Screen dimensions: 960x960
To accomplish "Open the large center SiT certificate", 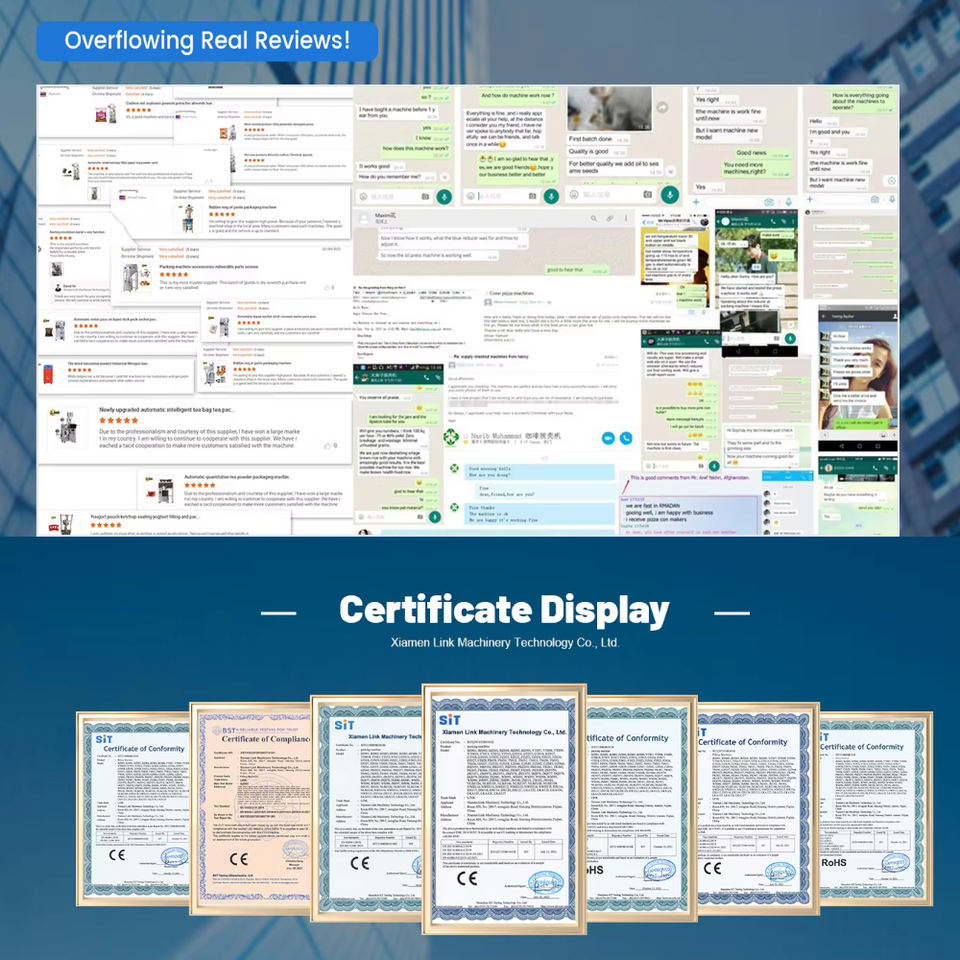I will (x=504, y=809).
